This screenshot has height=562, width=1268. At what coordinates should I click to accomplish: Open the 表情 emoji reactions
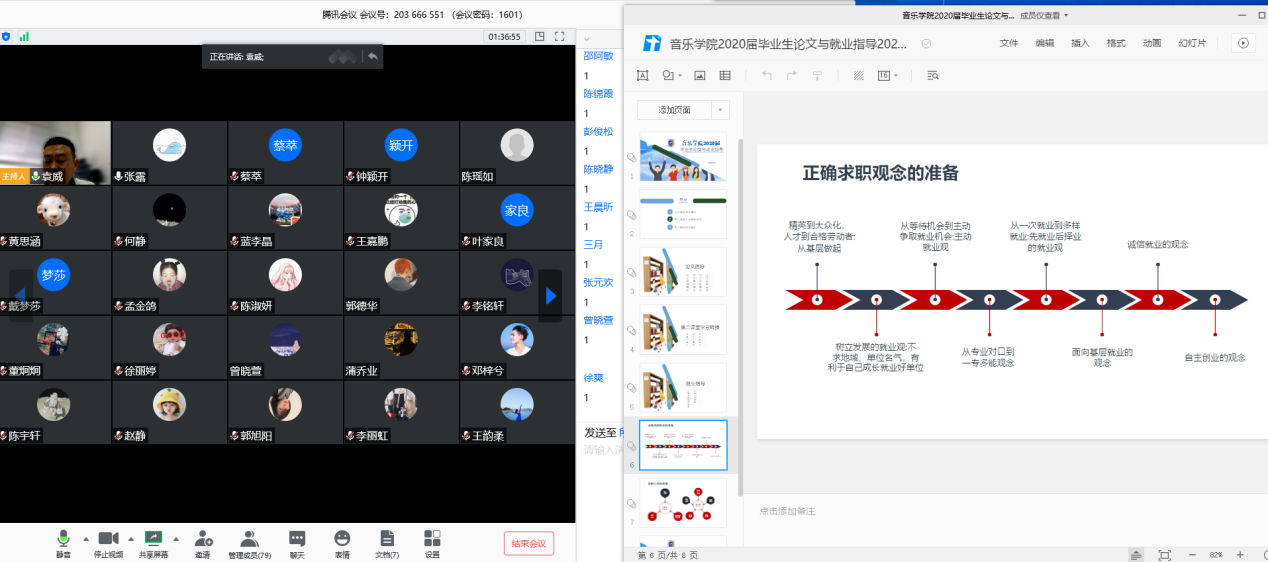point(342,543)
